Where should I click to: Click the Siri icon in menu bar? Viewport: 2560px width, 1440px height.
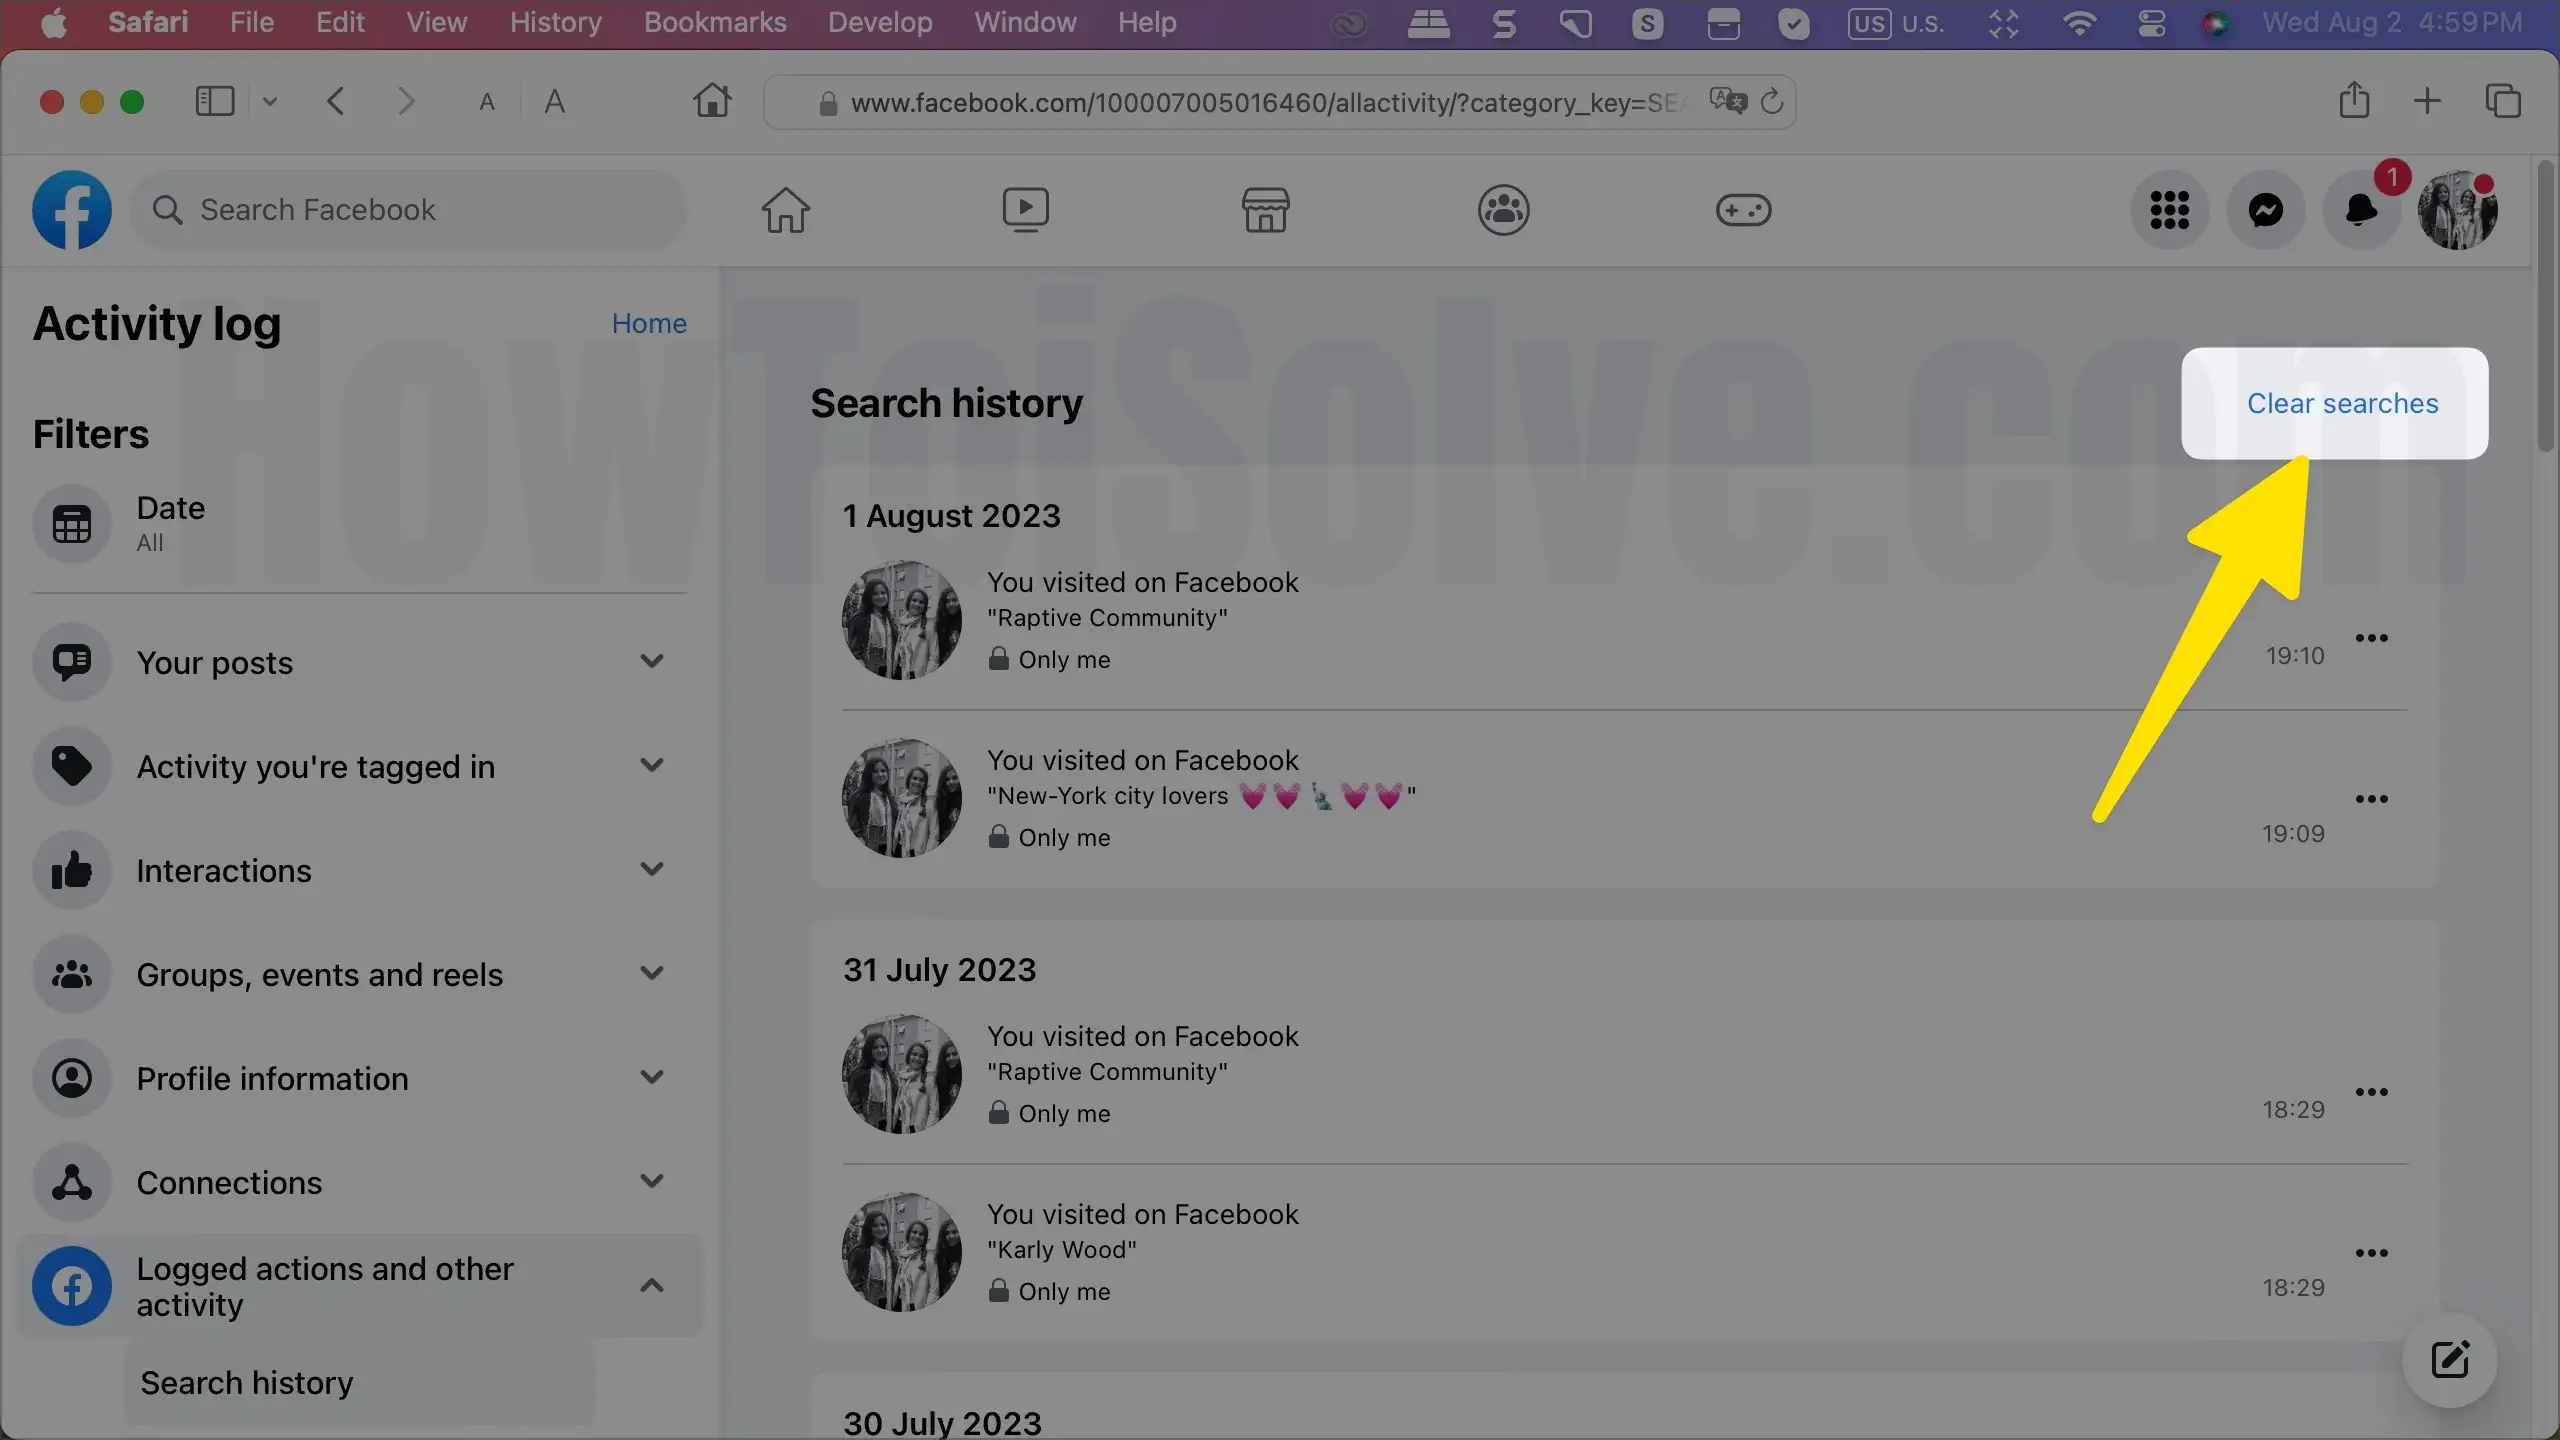(2215, 22)
